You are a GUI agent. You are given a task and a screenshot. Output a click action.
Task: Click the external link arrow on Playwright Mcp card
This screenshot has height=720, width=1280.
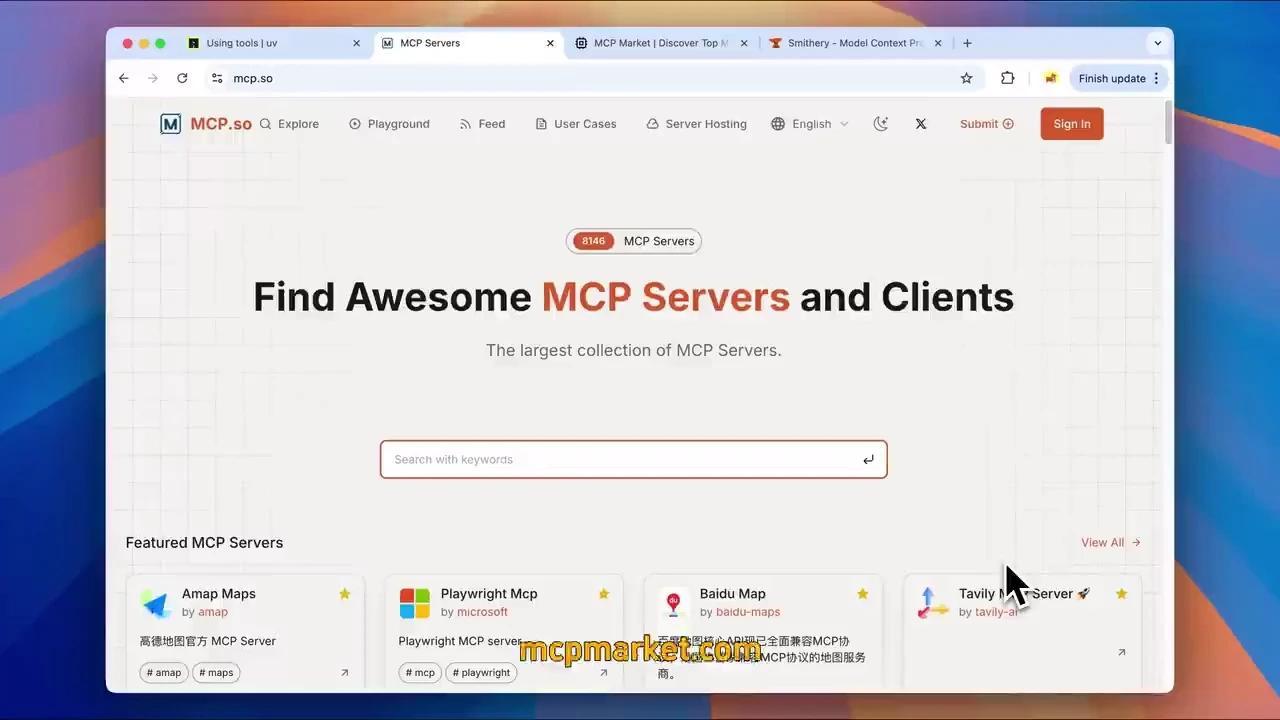[603, 673]
